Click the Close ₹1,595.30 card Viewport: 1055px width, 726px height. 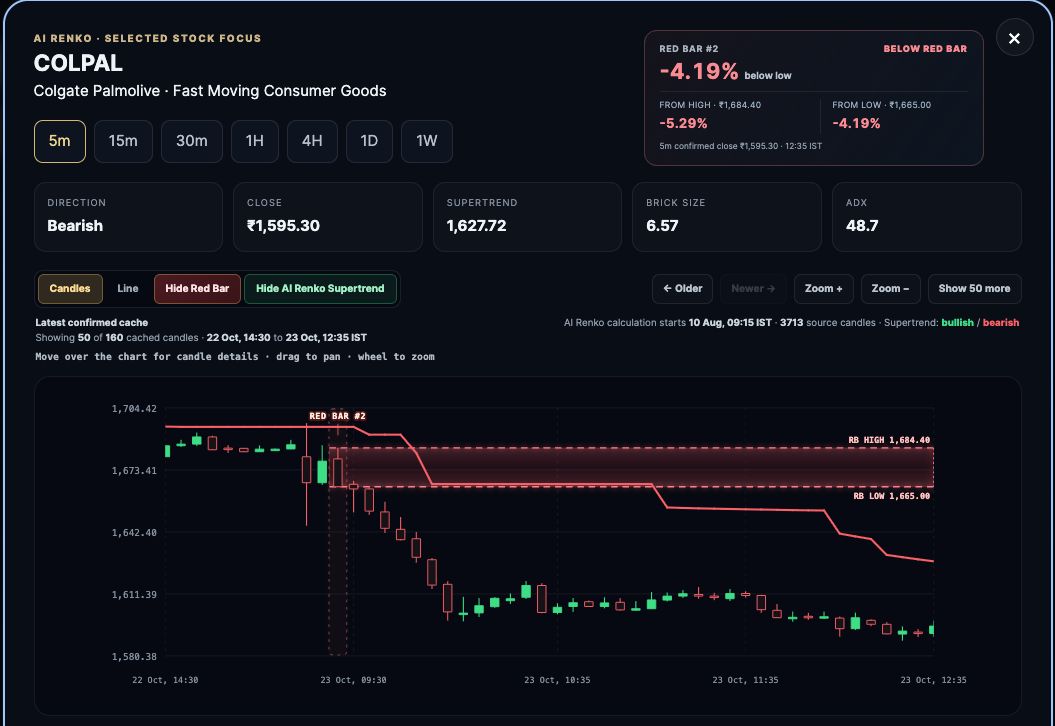(328, 217)
